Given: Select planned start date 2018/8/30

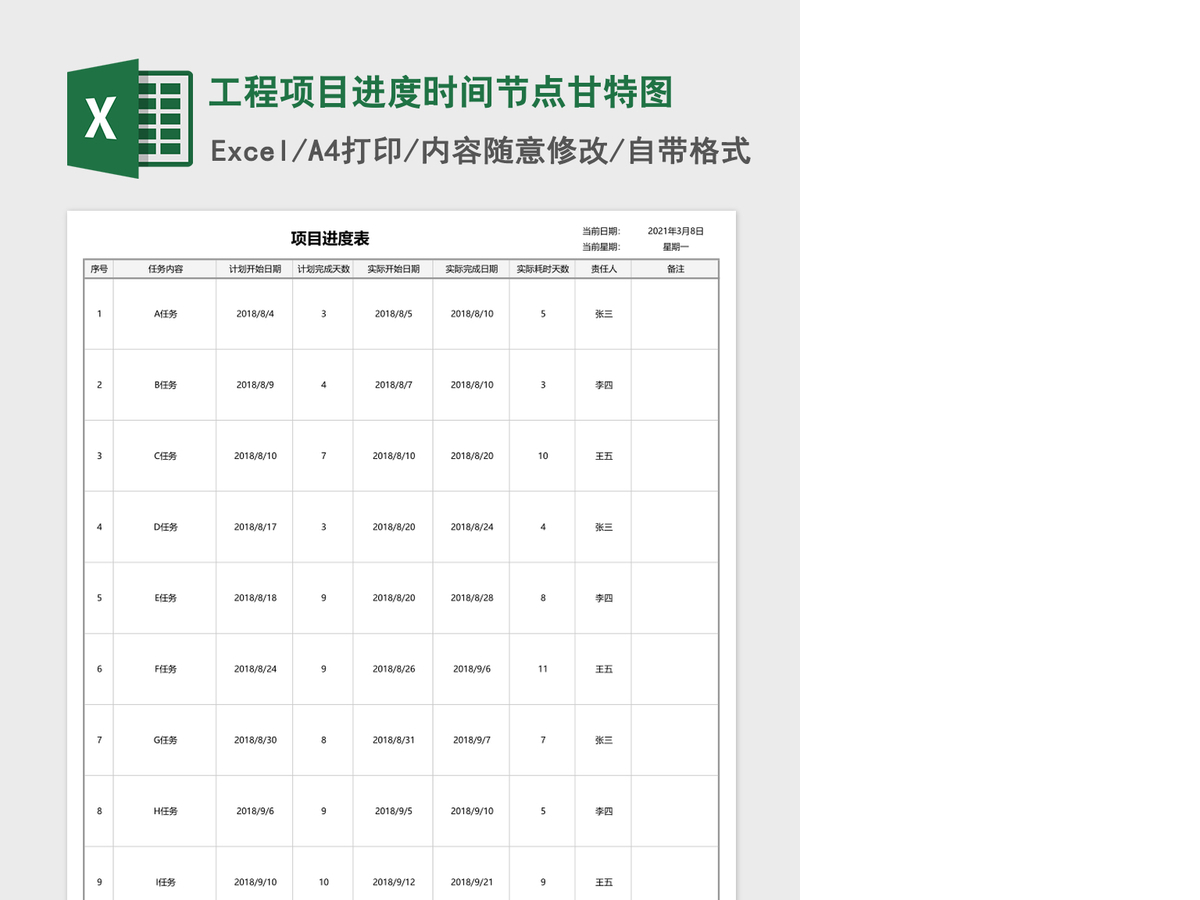Looking at the screenshot, I should [x=255, y=740].
